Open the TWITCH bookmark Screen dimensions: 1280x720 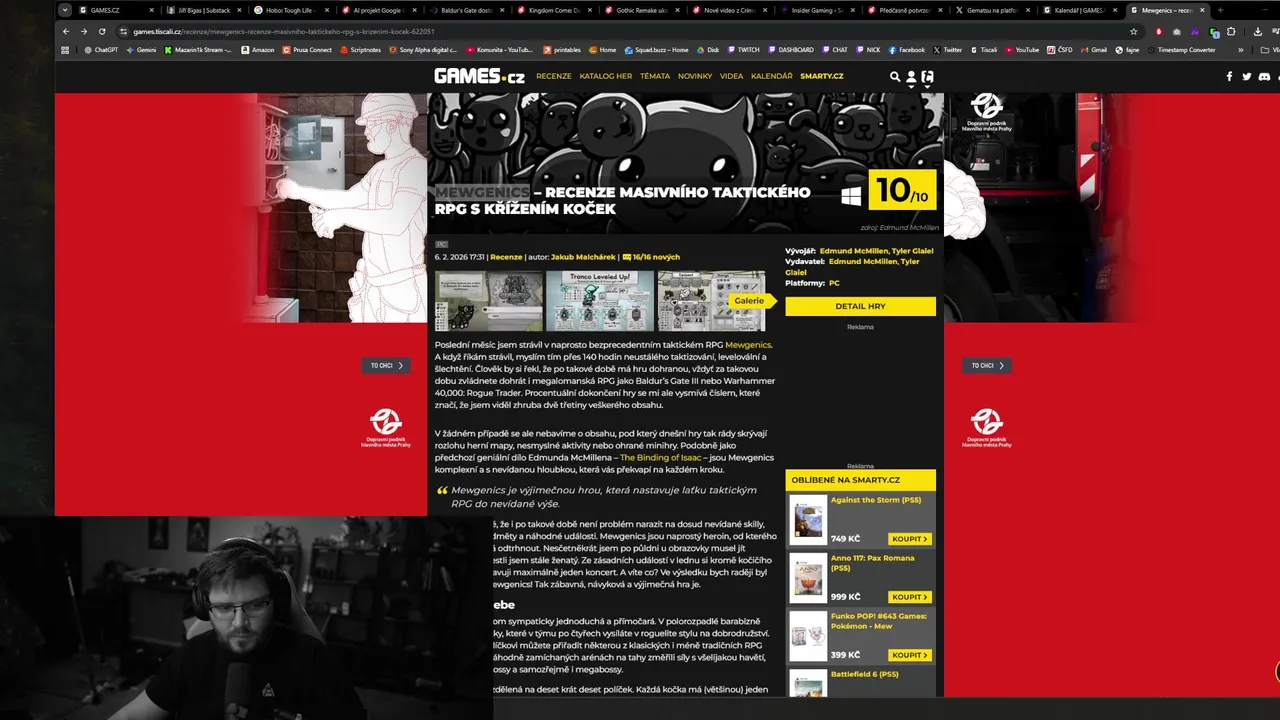(x=743, y=49)
